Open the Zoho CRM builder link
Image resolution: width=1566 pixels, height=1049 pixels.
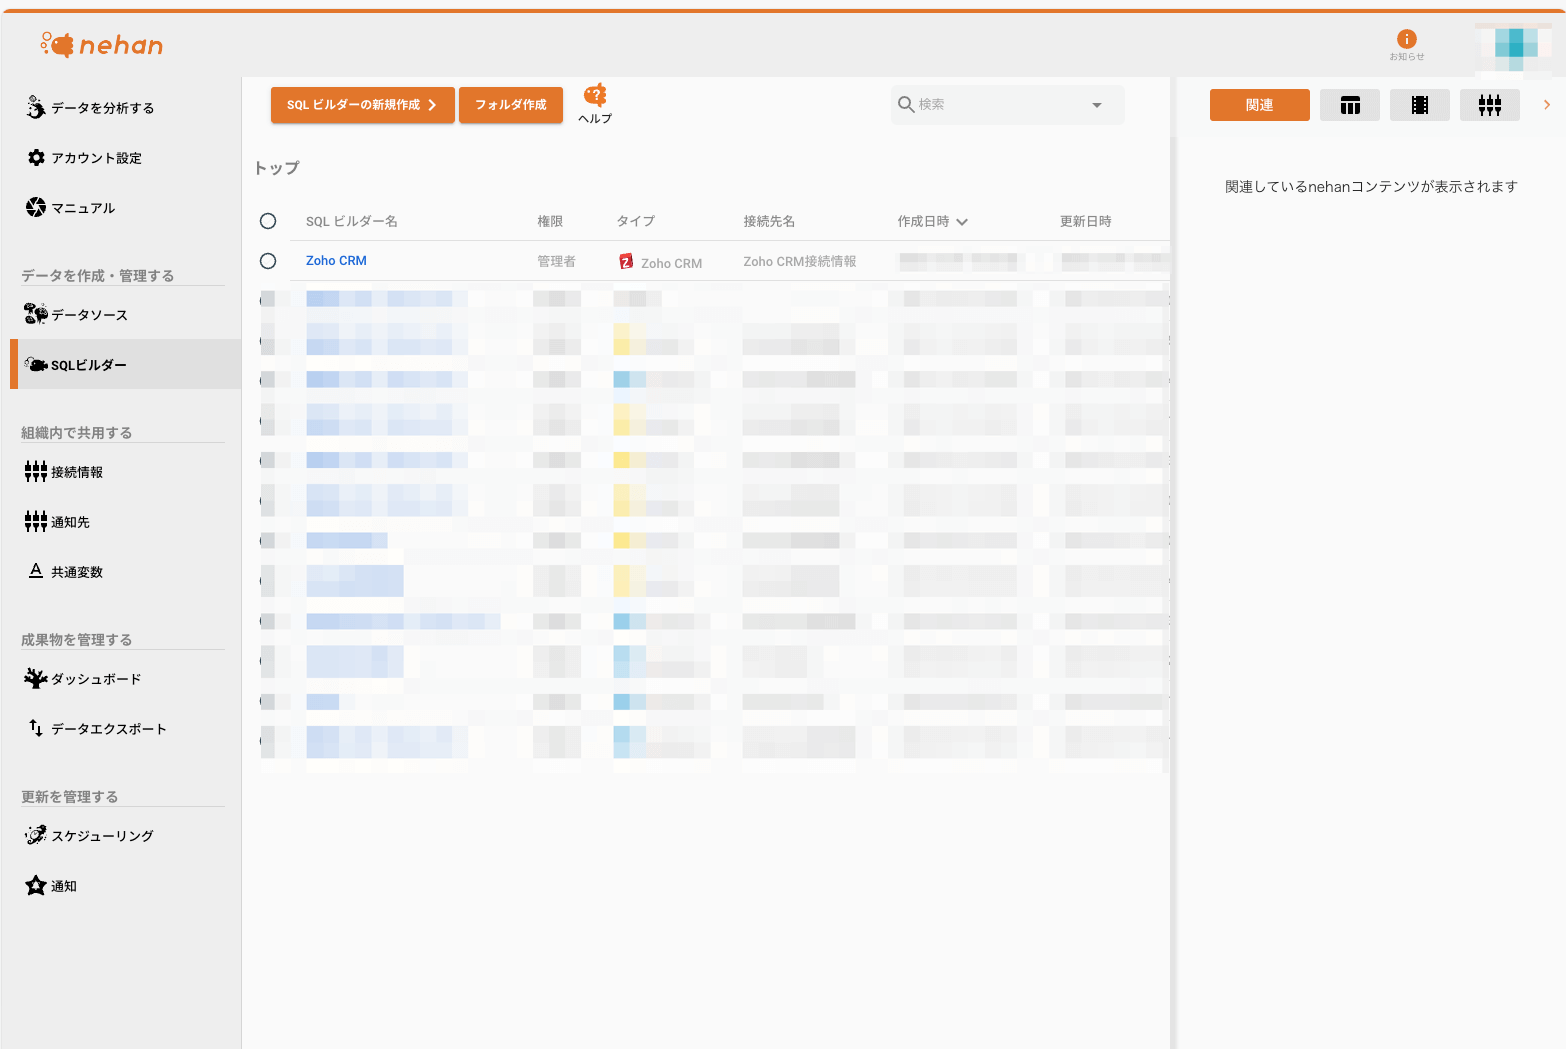[x=336, y=261]
